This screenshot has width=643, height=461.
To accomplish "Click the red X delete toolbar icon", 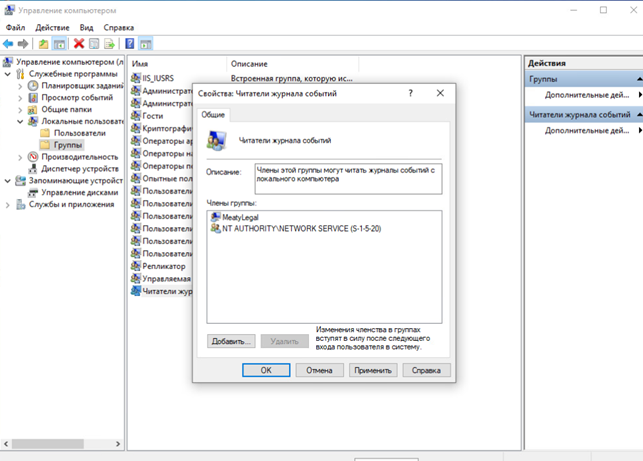I will pos(79,44).
